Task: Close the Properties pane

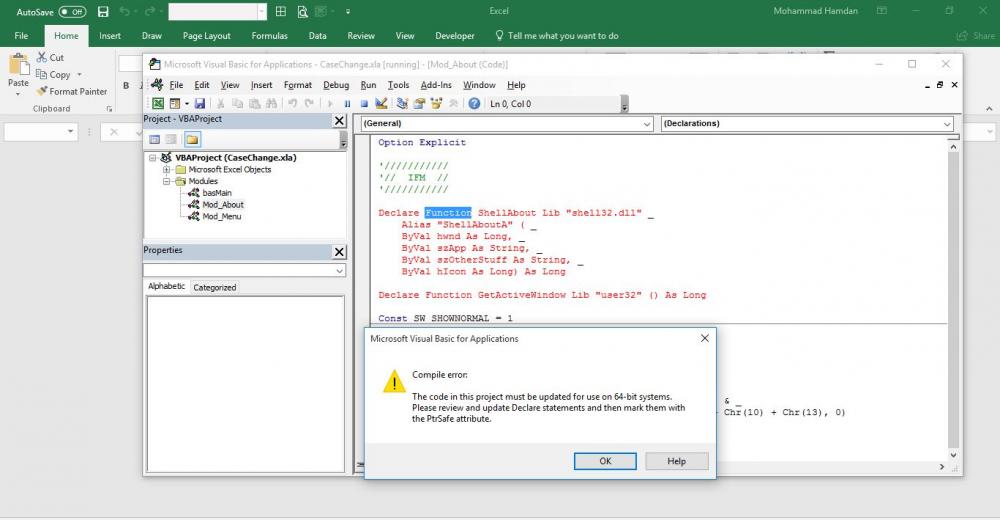Action: pyautogui.click(x=339, y=252)
